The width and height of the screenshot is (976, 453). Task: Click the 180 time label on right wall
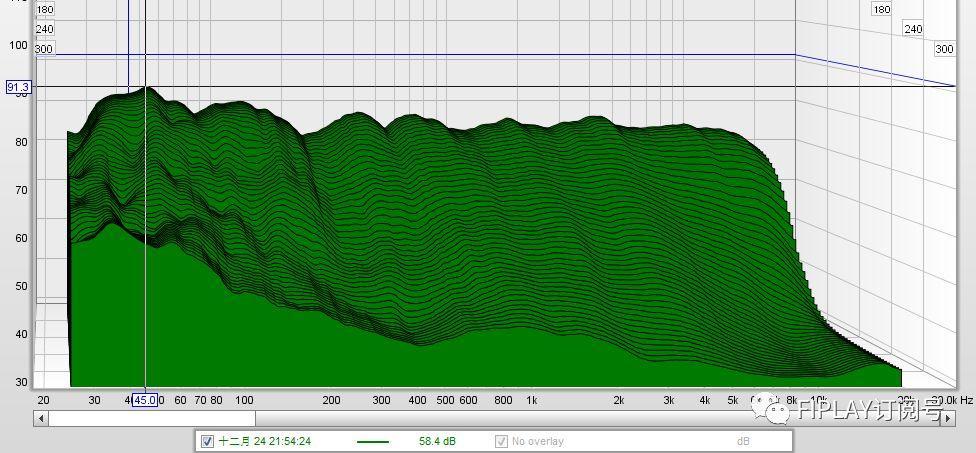click(x=881, y=9)
